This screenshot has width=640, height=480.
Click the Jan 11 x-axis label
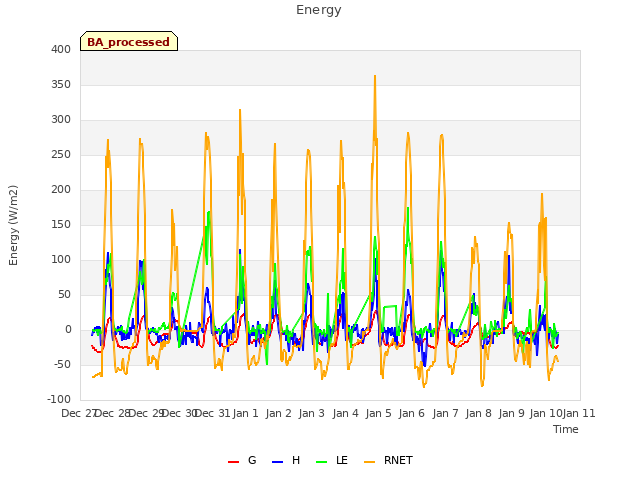[579, 414]
